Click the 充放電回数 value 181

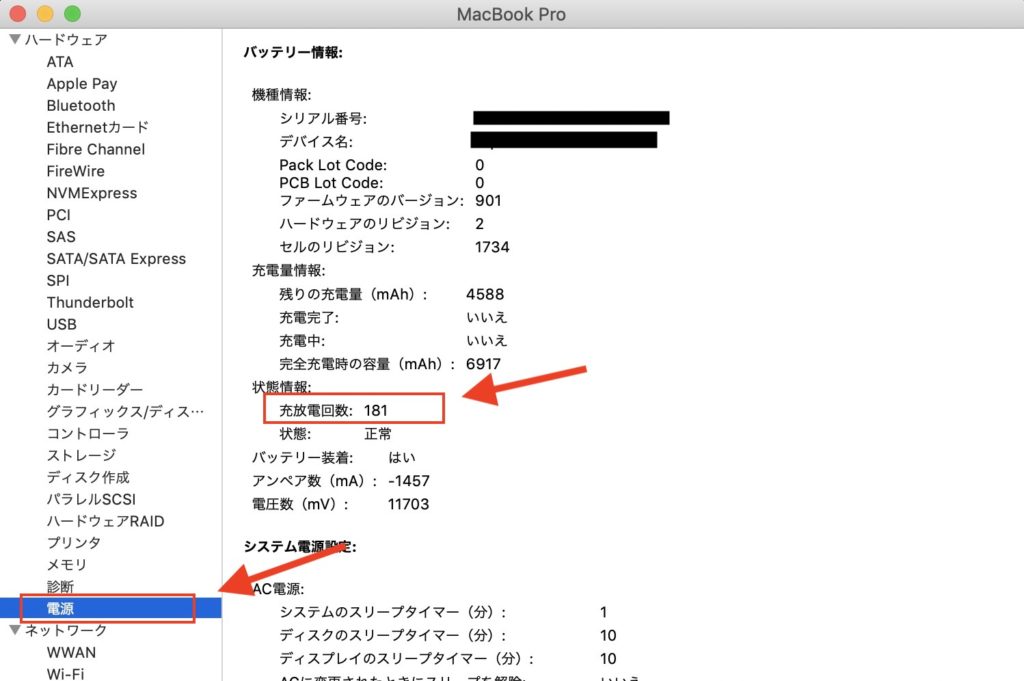375,410
